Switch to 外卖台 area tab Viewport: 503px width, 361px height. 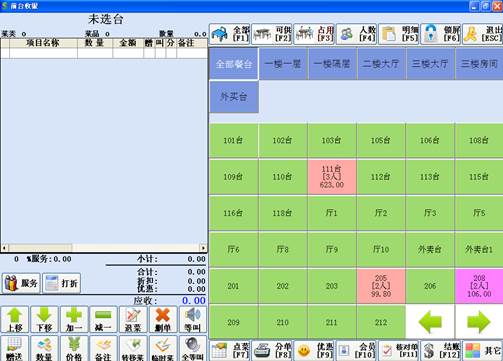pyautogui.click(x=234, y=97)
